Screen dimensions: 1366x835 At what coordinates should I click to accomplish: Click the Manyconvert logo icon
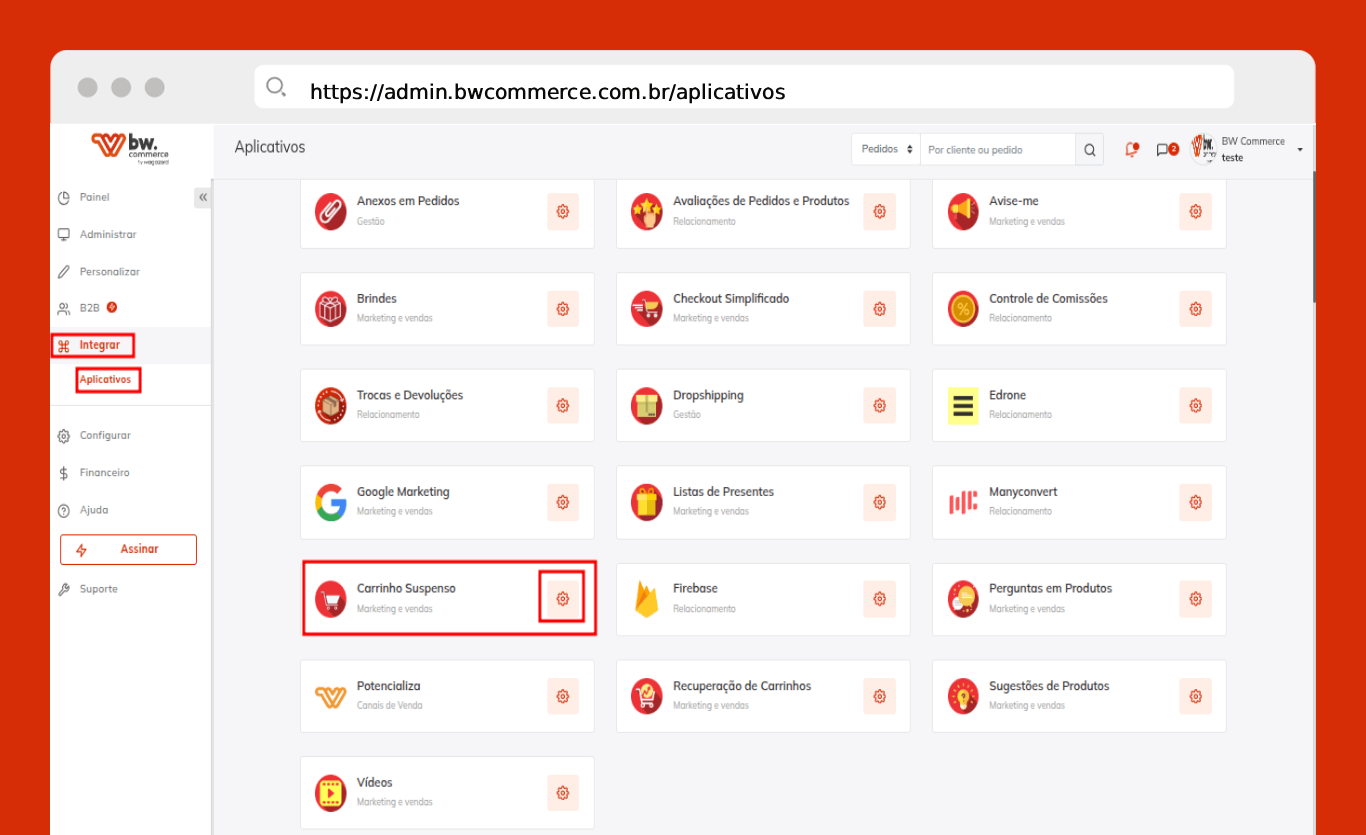point(963,502)
